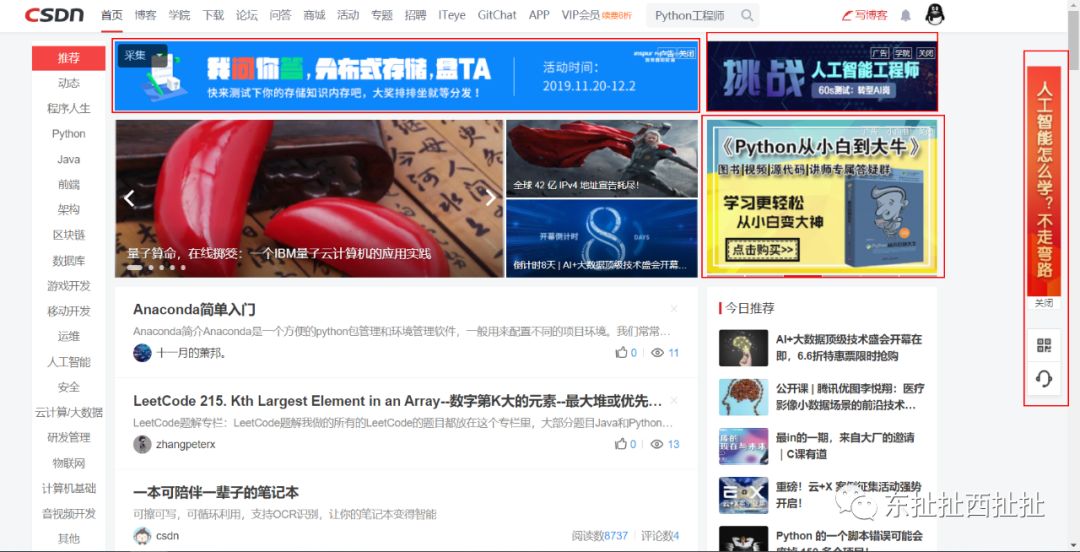1080x552 pixels.
Task: Open the QR code icon in side toolbar
Action: (1043, 346)
